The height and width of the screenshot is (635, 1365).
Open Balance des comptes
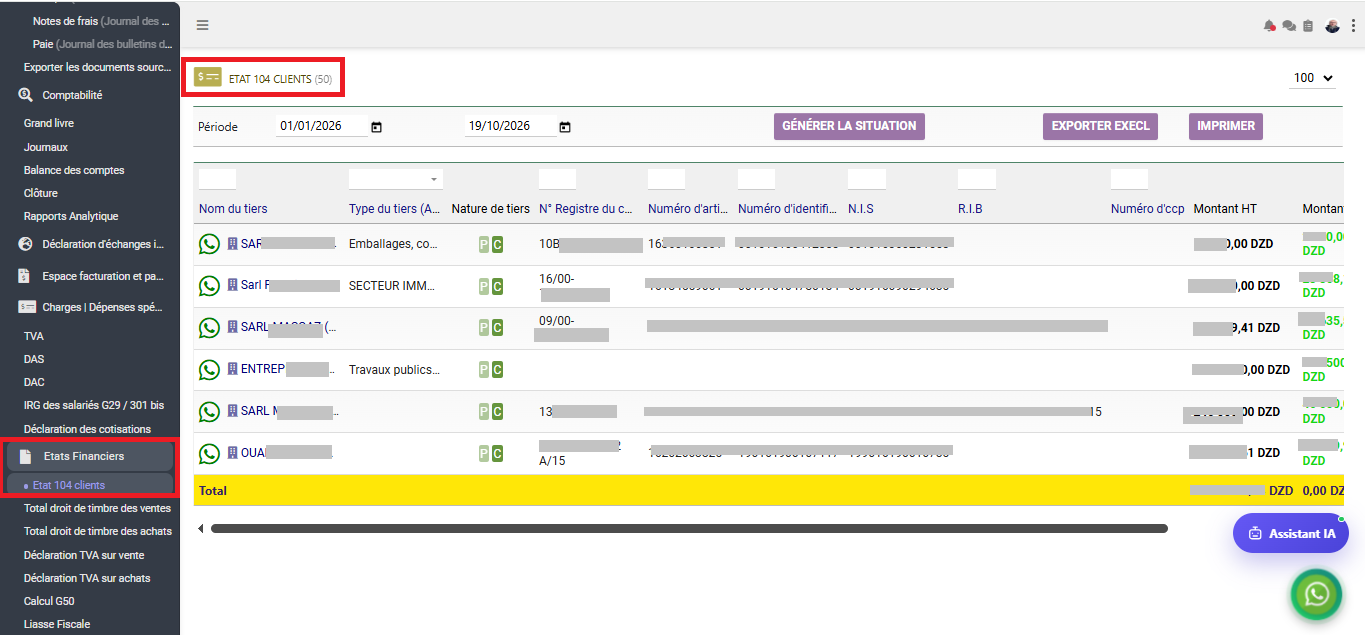[74, 170]
